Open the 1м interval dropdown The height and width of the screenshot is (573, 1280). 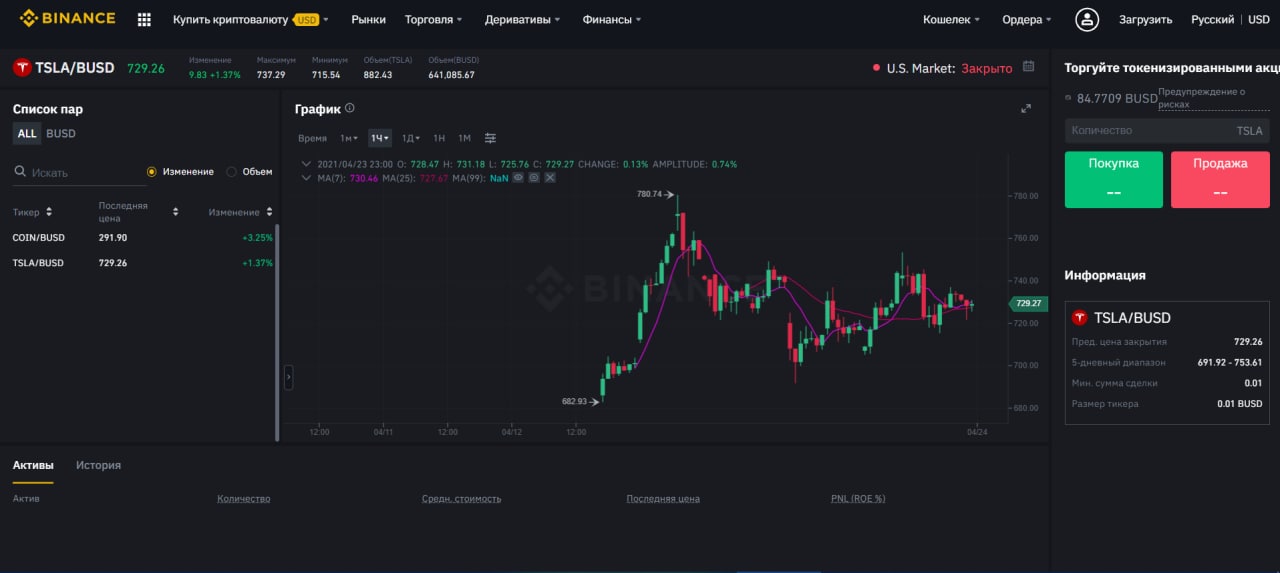349,138
